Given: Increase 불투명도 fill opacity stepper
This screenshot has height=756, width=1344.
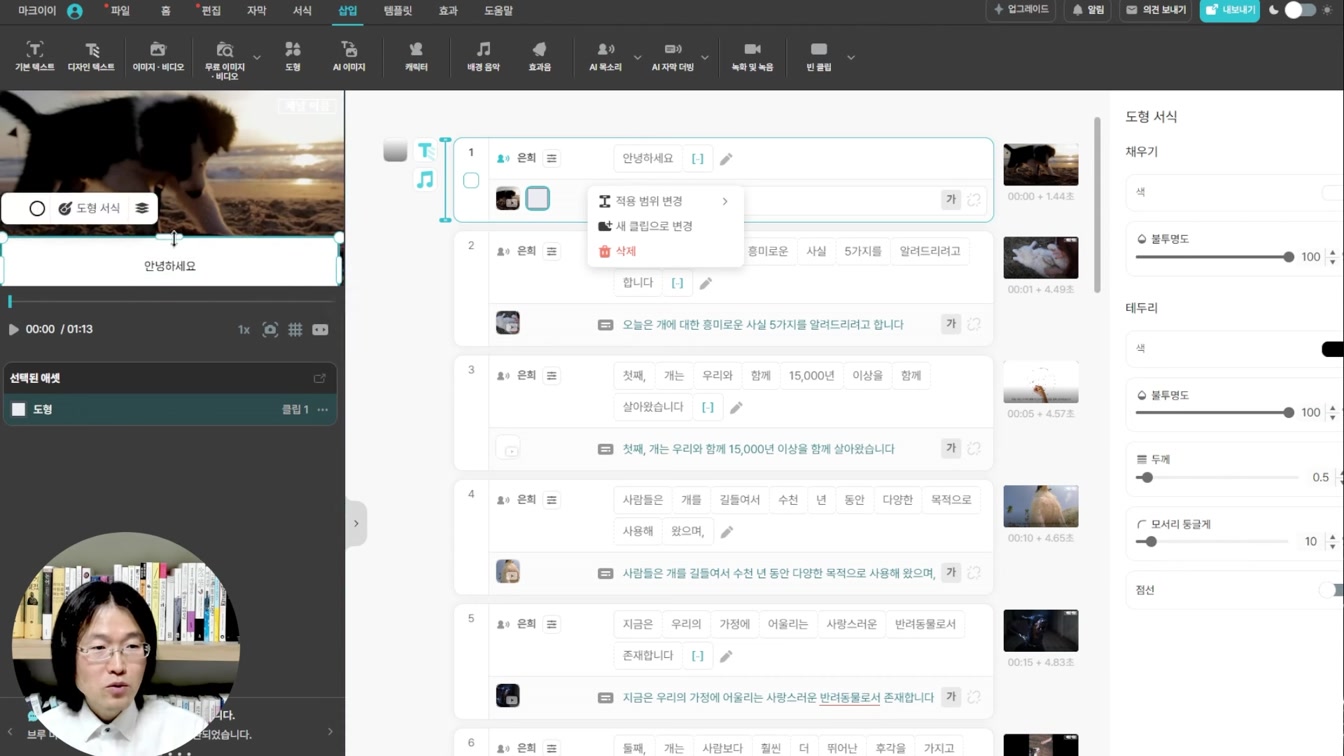Looking at the screenshot, I should coord(1332,253).
